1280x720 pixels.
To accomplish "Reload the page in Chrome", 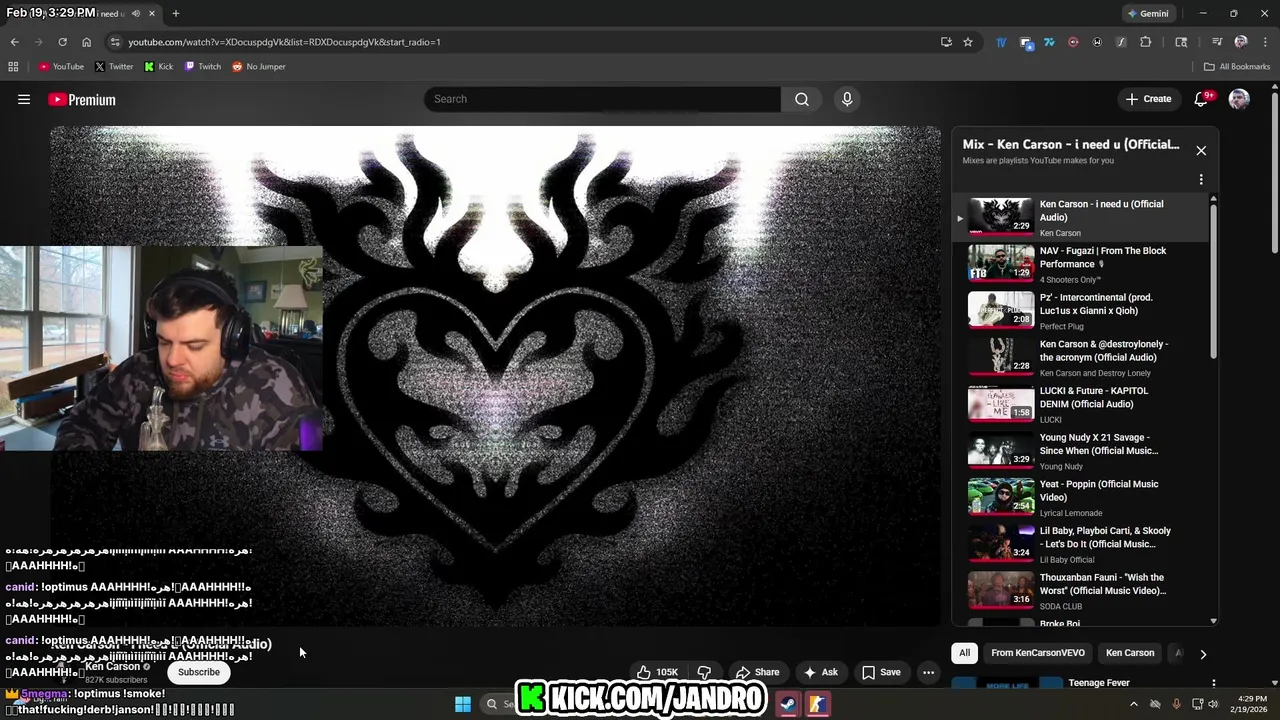I will [62, 42].
